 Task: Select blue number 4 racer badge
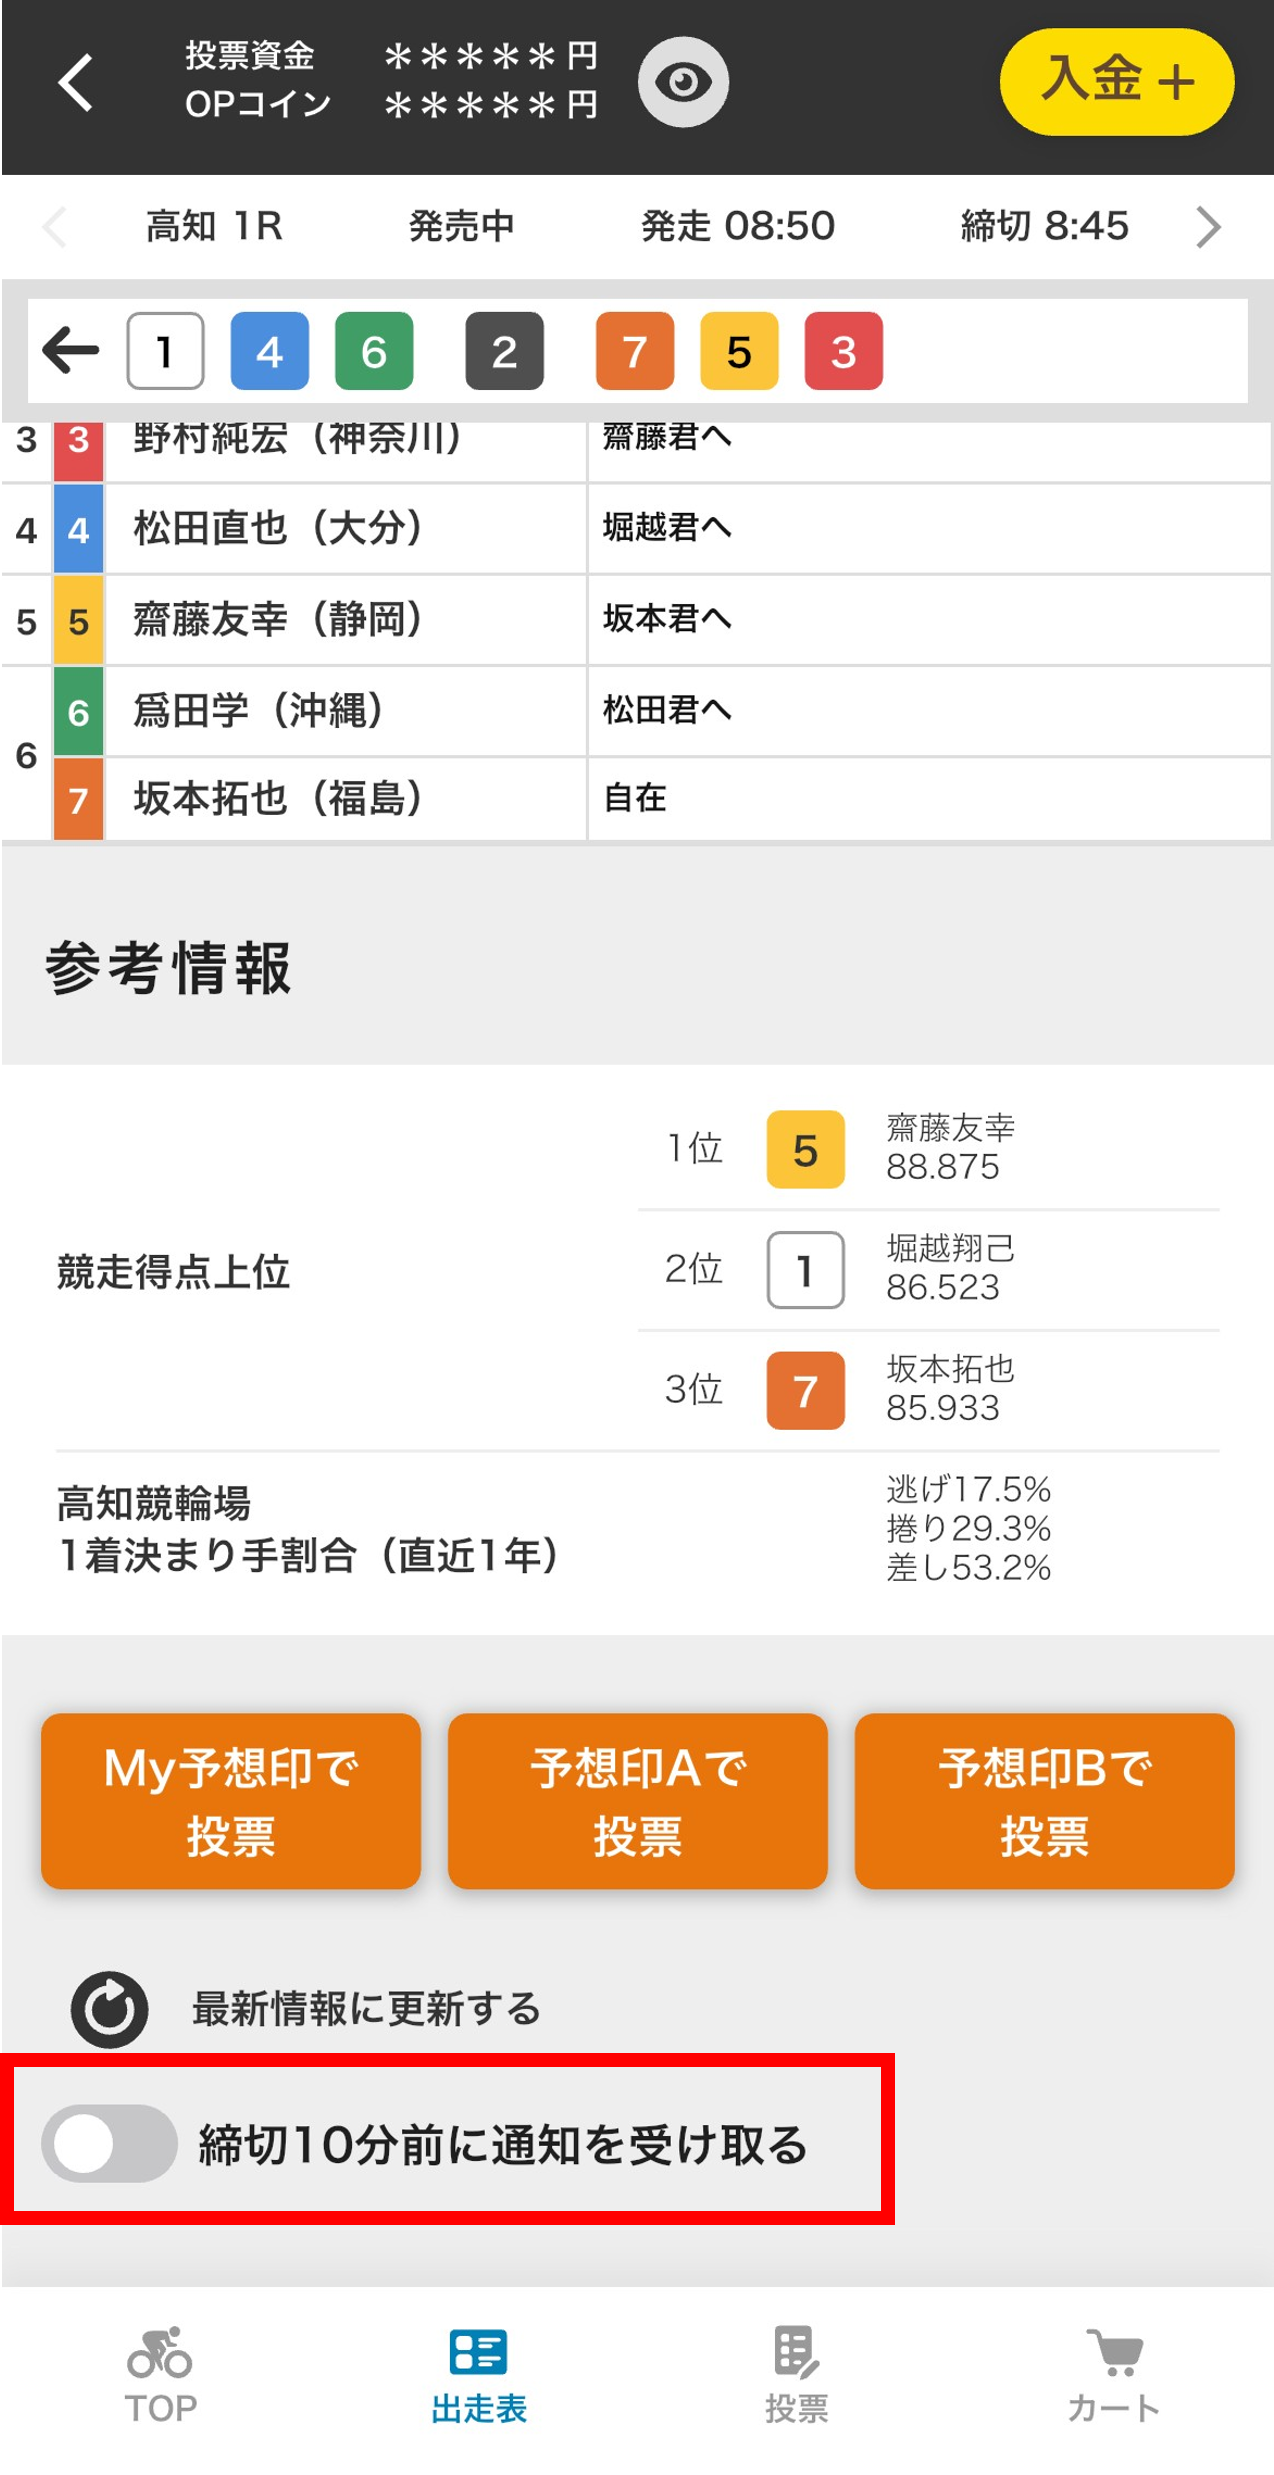pyautogui.click(x=269, y=351)
